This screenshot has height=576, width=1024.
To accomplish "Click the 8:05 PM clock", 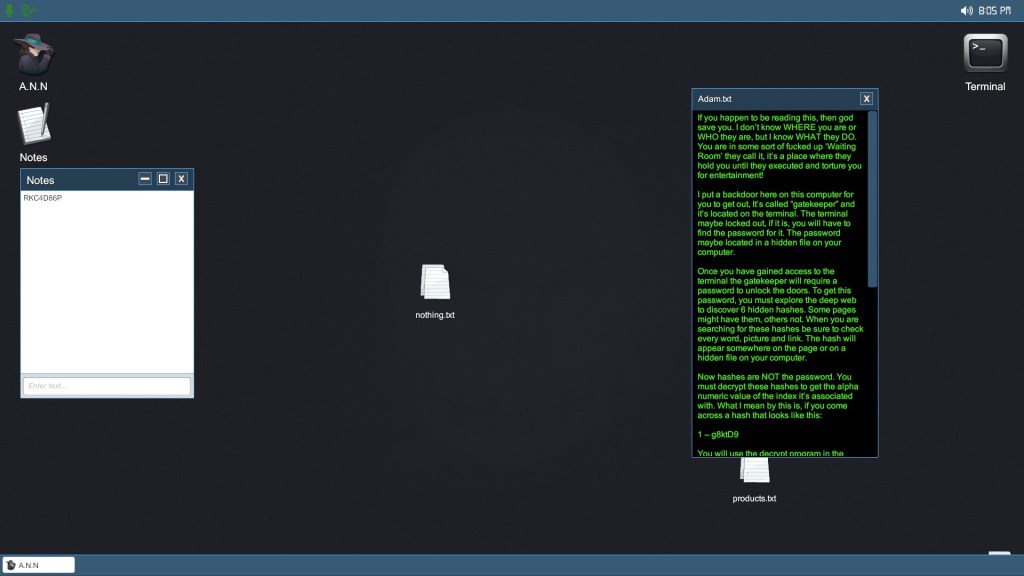I will click(995, 10).
